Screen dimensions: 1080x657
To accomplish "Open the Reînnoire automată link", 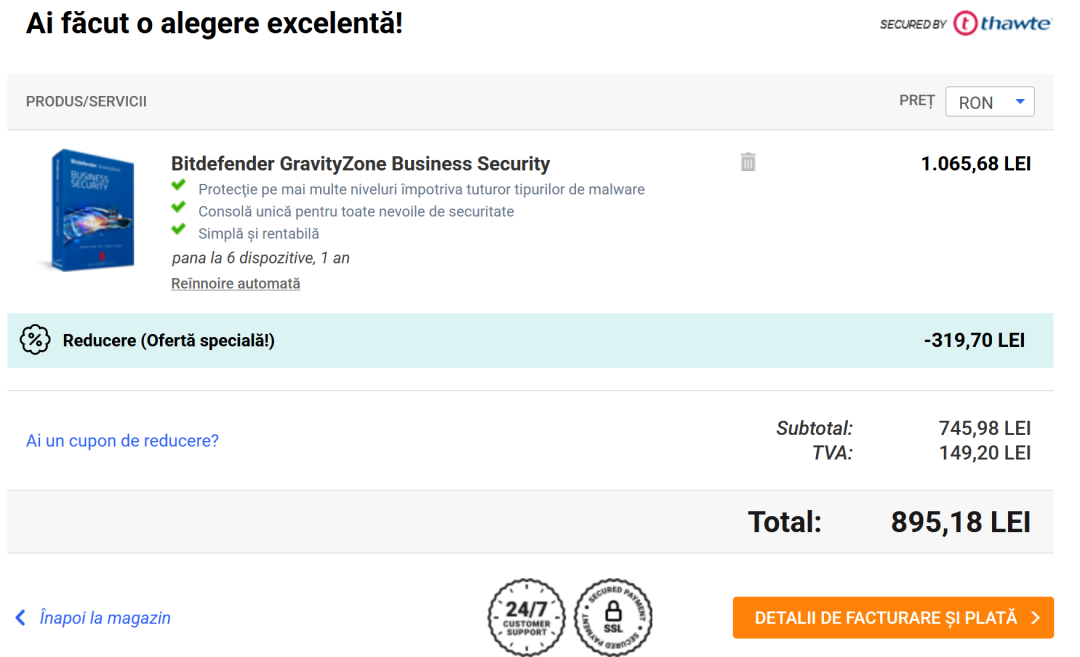I will click(236, 283).
